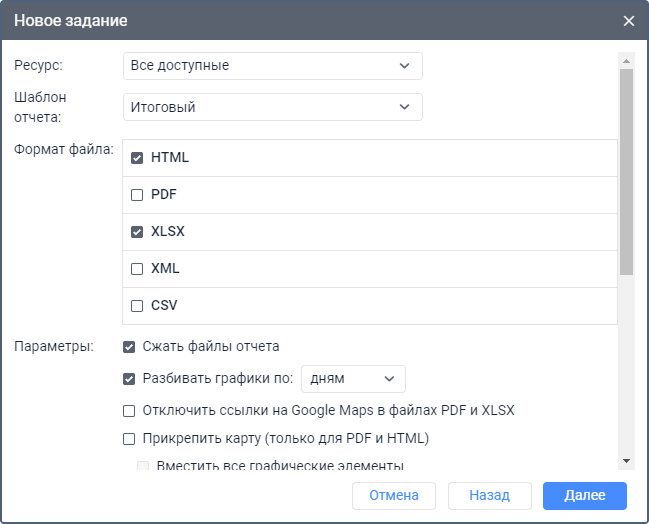This screenshot has height=524, width=649.
Task: Enable the PDF file format checkbox
Action: point(137,195)
